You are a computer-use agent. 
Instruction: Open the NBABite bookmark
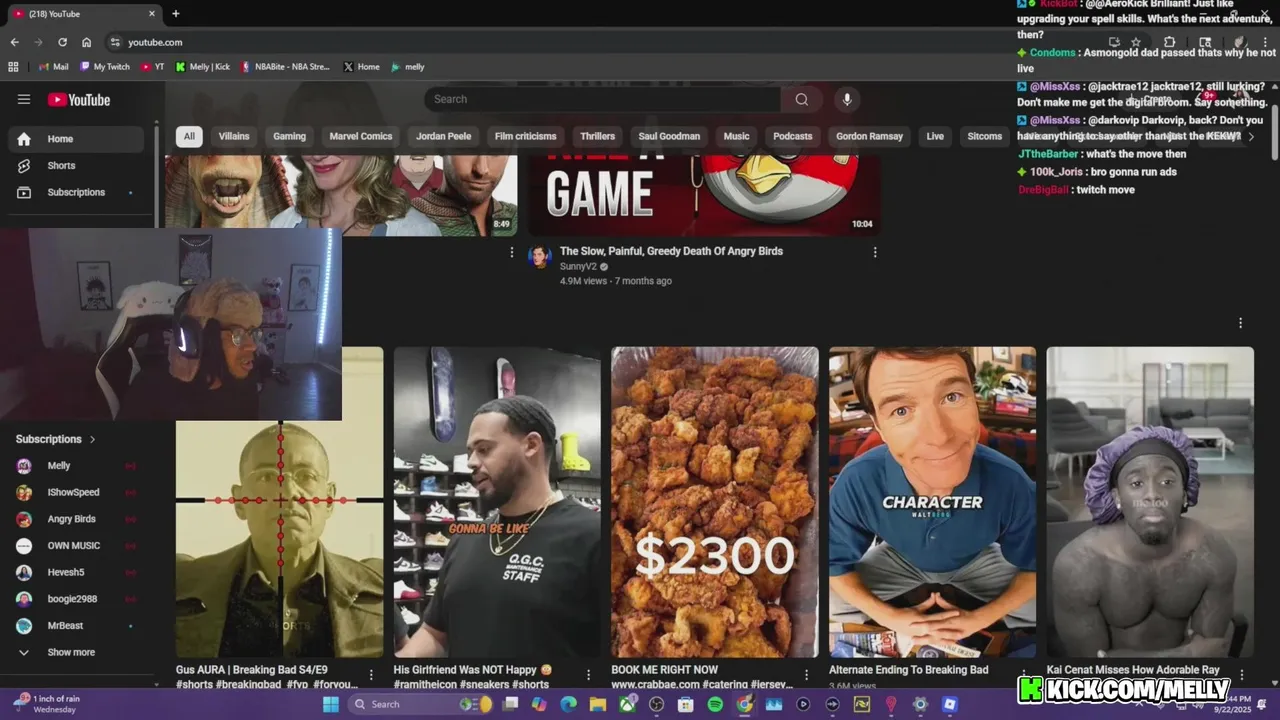285,67
